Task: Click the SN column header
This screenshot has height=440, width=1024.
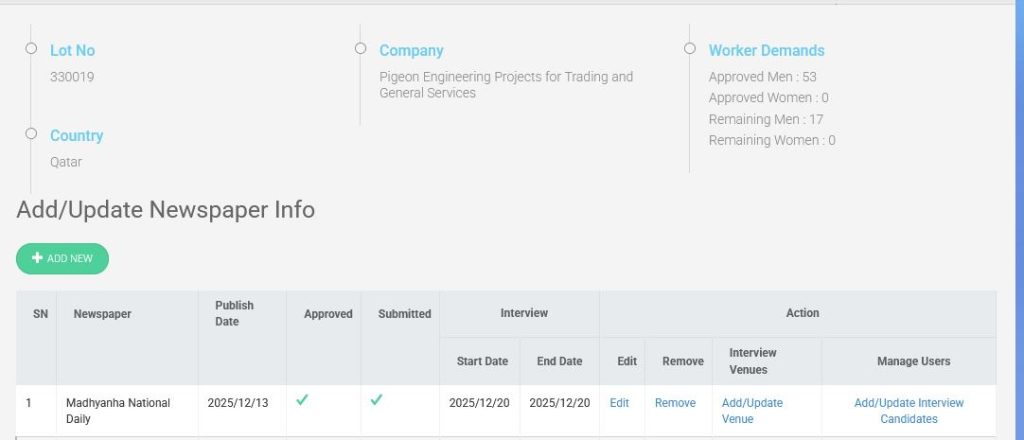Action: tap(40, 314)
